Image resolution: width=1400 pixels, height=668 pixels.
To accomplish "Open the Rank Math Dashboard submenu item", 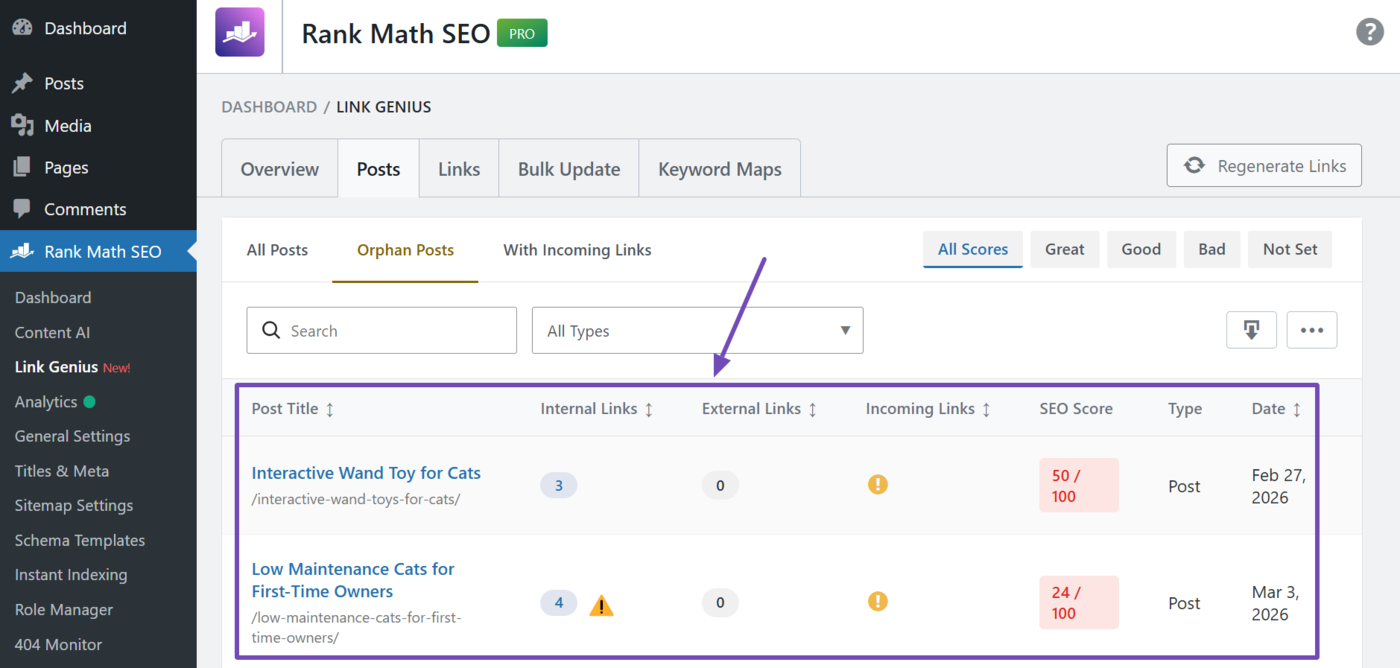I will pos(53,298).
